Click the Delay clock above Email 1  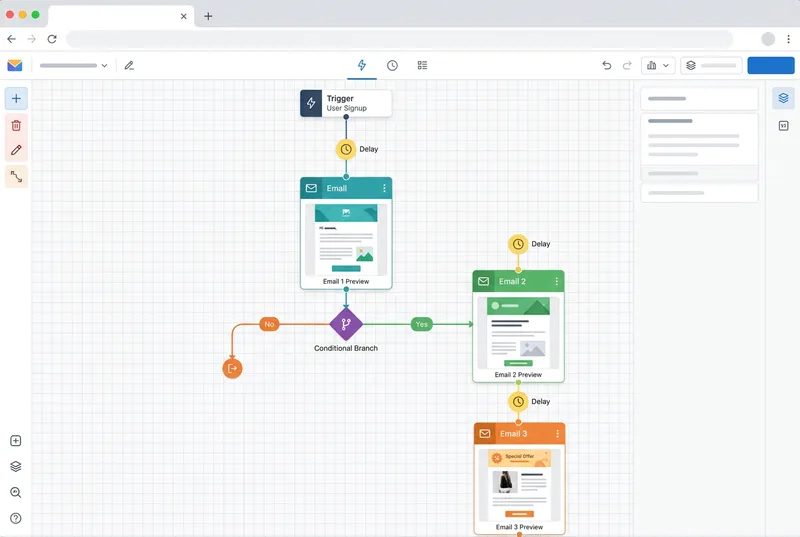(x=346, y=149)
